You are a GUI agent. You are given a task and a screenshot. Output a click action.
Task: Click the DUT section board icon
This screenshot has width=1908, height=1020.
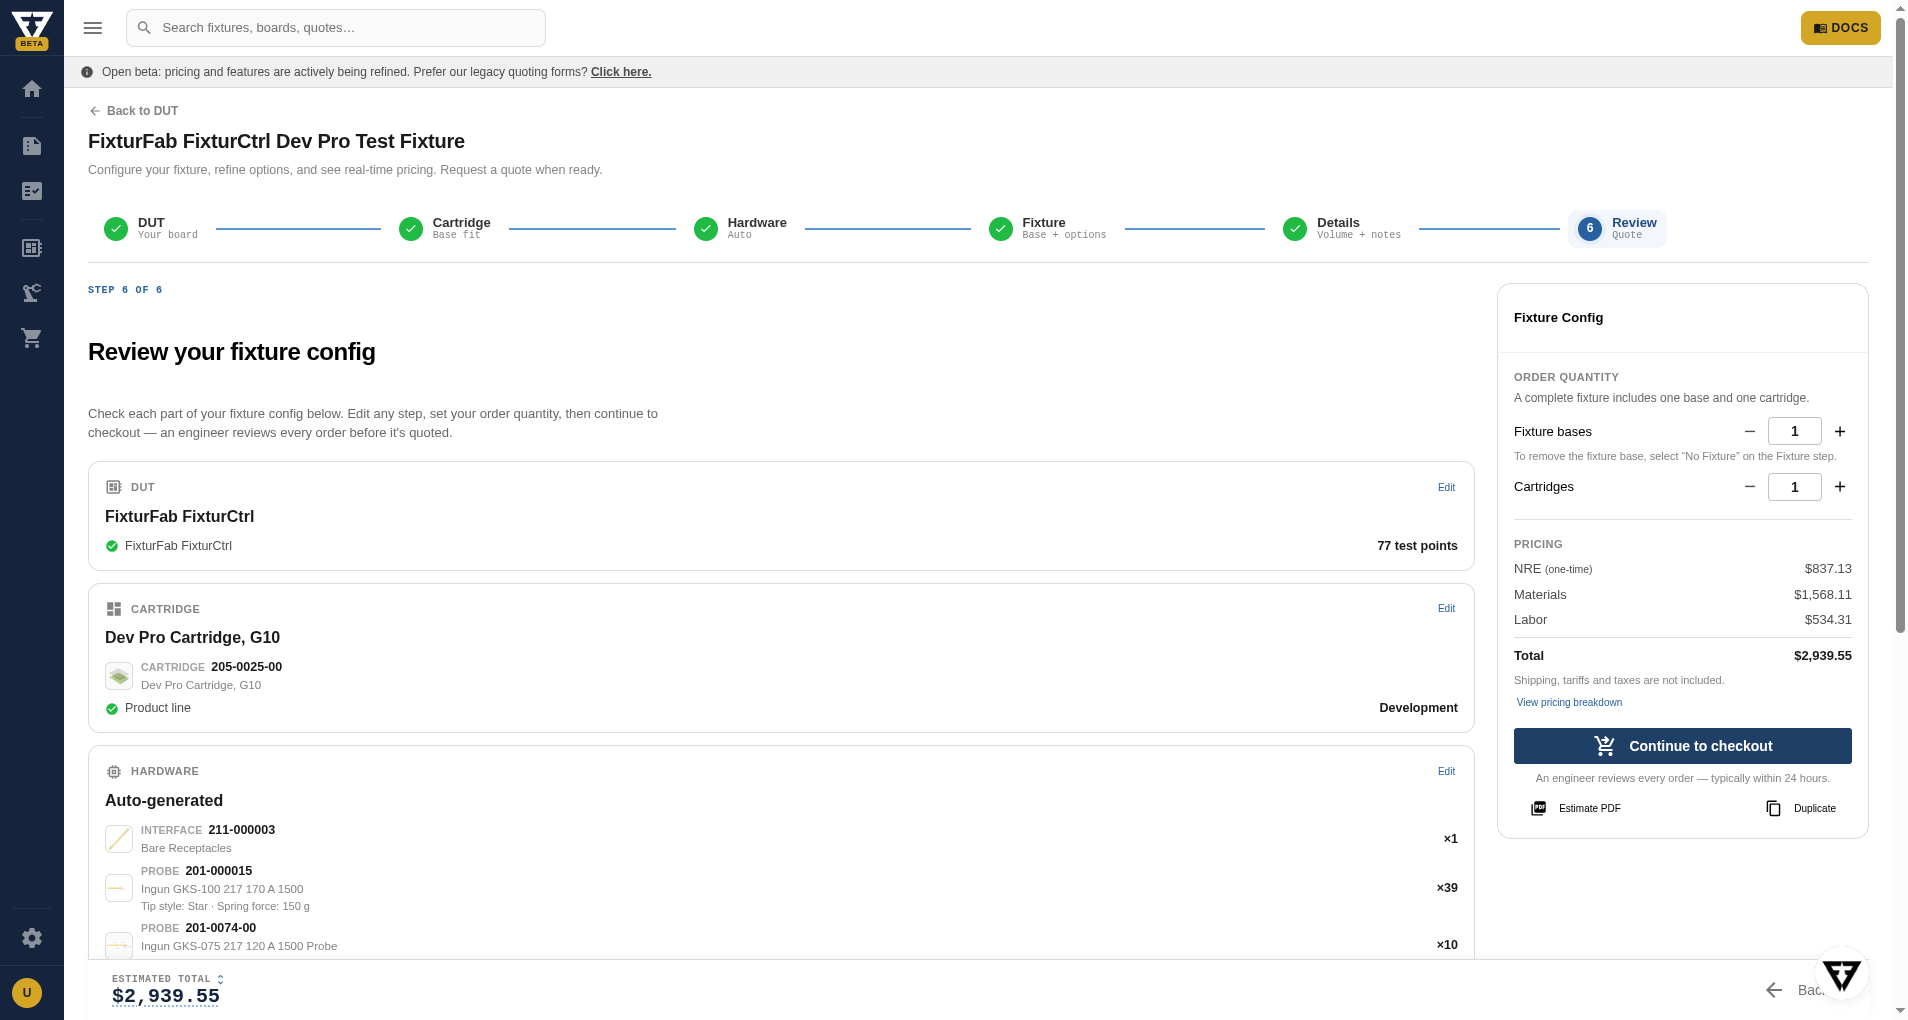[x=114, y=487]
